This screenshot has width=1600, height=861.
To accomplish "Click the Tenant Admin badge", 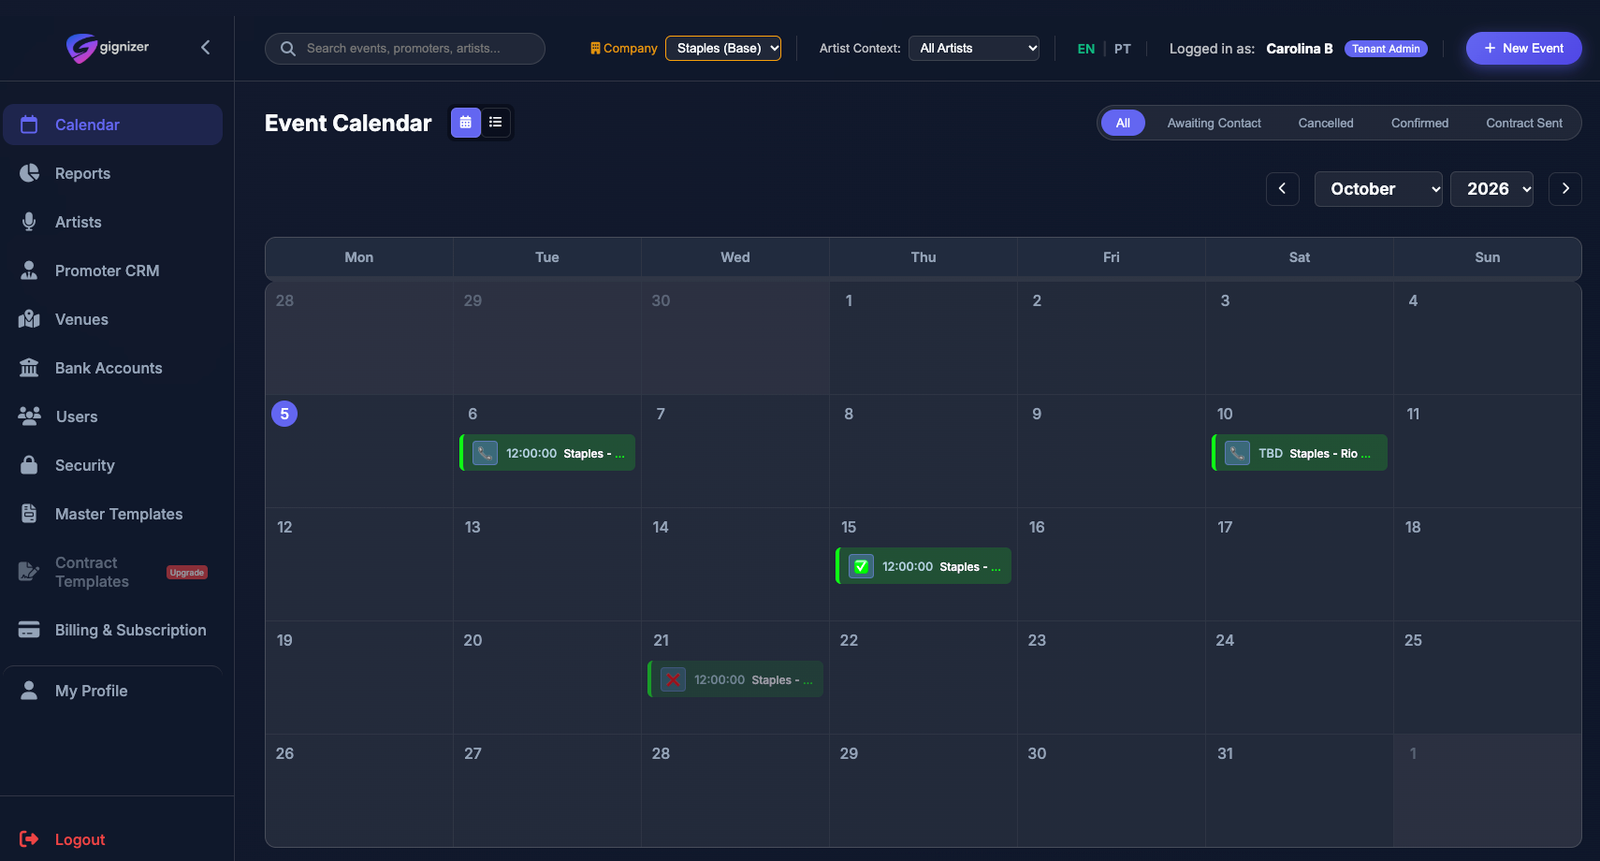I will [x=1386, y=48].
